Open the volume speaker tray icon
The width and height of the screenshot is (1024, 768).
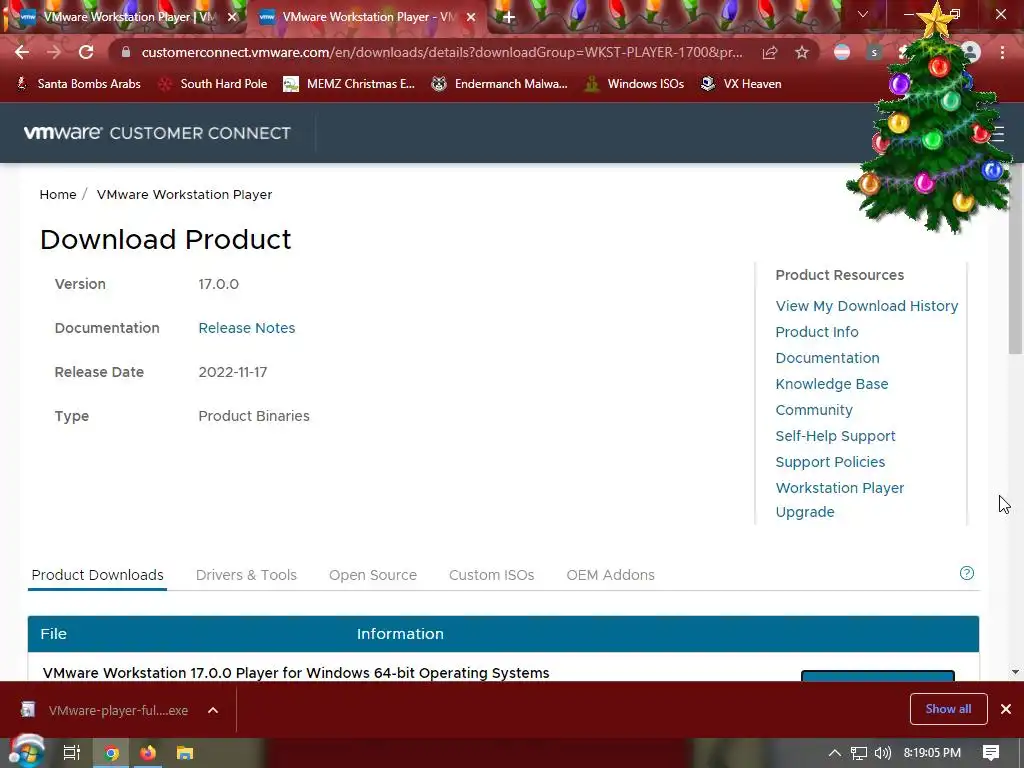882,753
